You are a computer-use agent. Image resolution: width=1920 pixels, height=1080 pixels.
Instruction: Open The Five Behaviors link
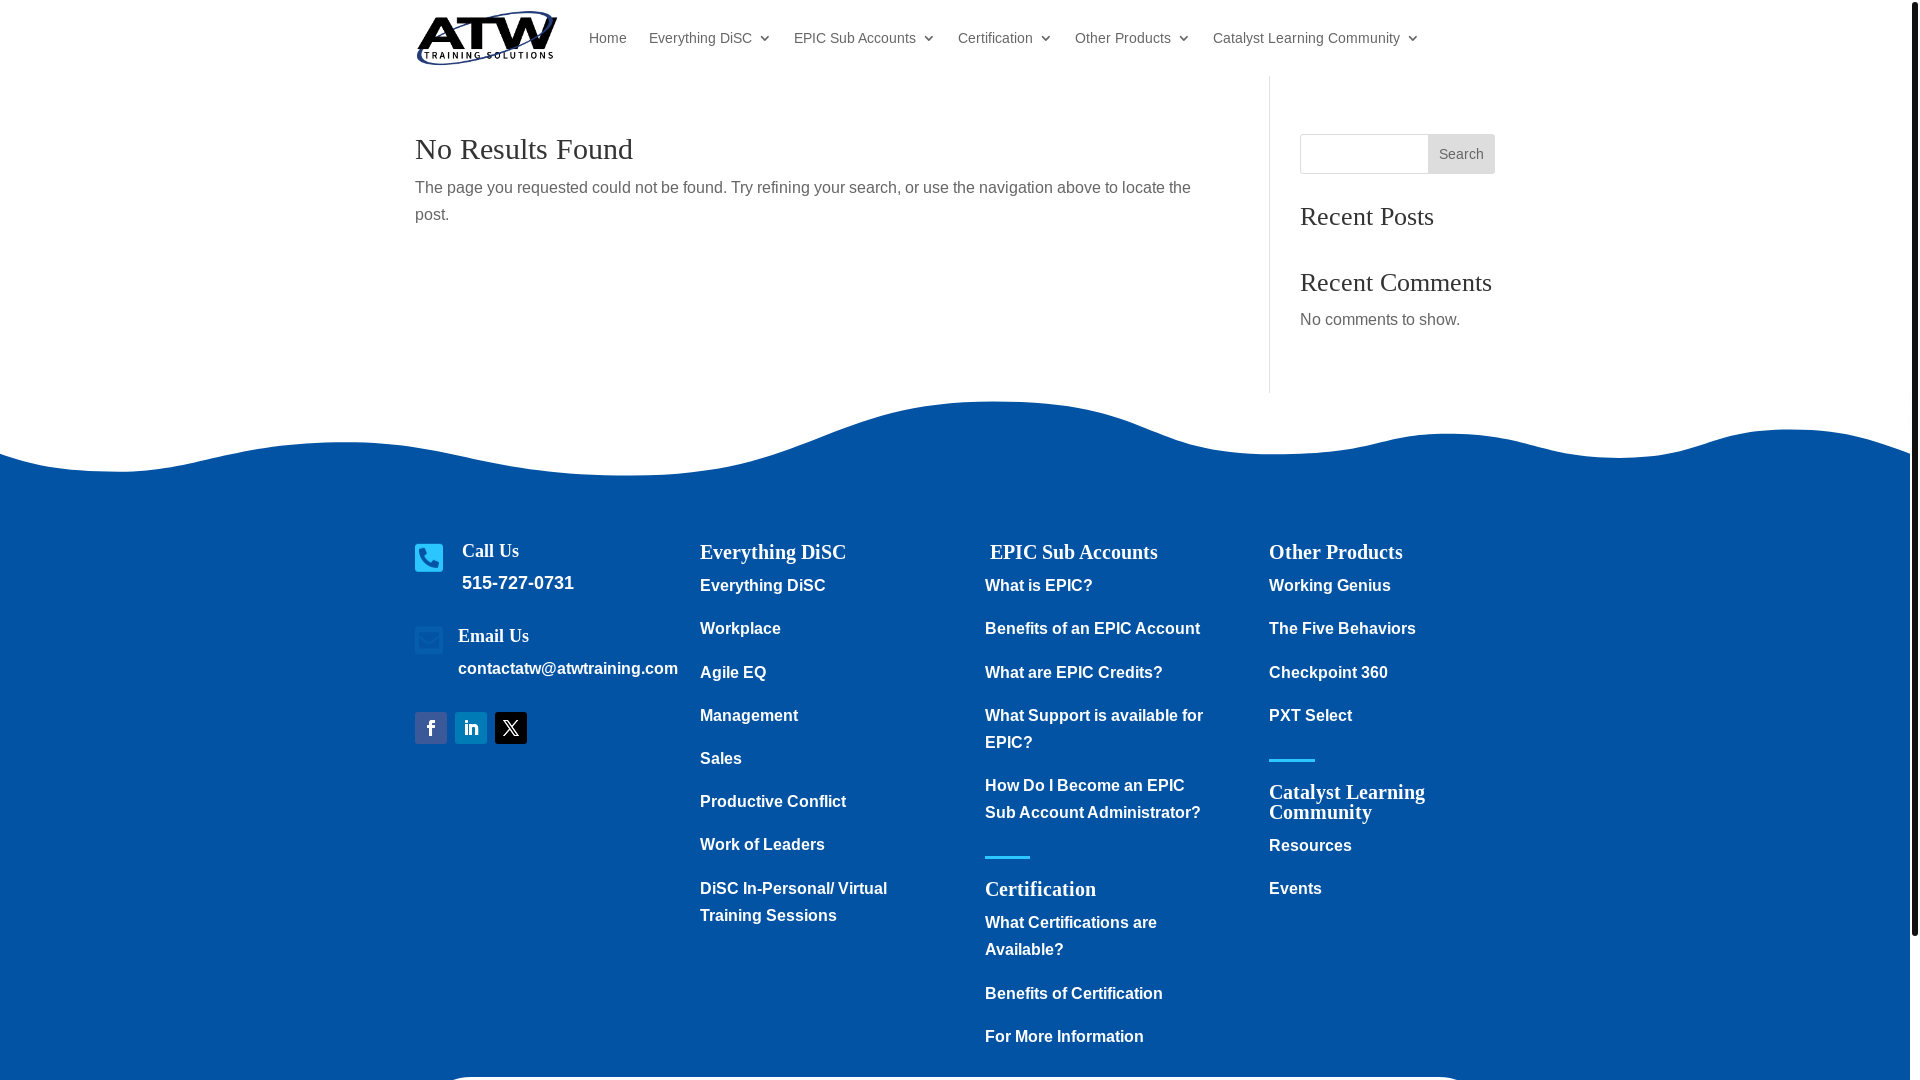pos(1342,628)
